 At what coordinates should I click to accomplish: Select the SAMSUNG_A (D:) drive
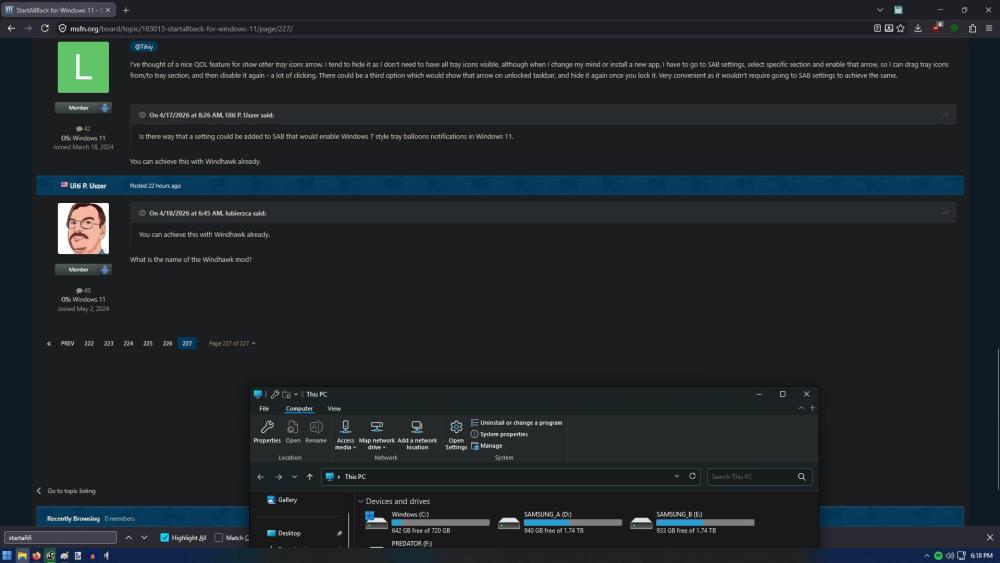(560, 522)
